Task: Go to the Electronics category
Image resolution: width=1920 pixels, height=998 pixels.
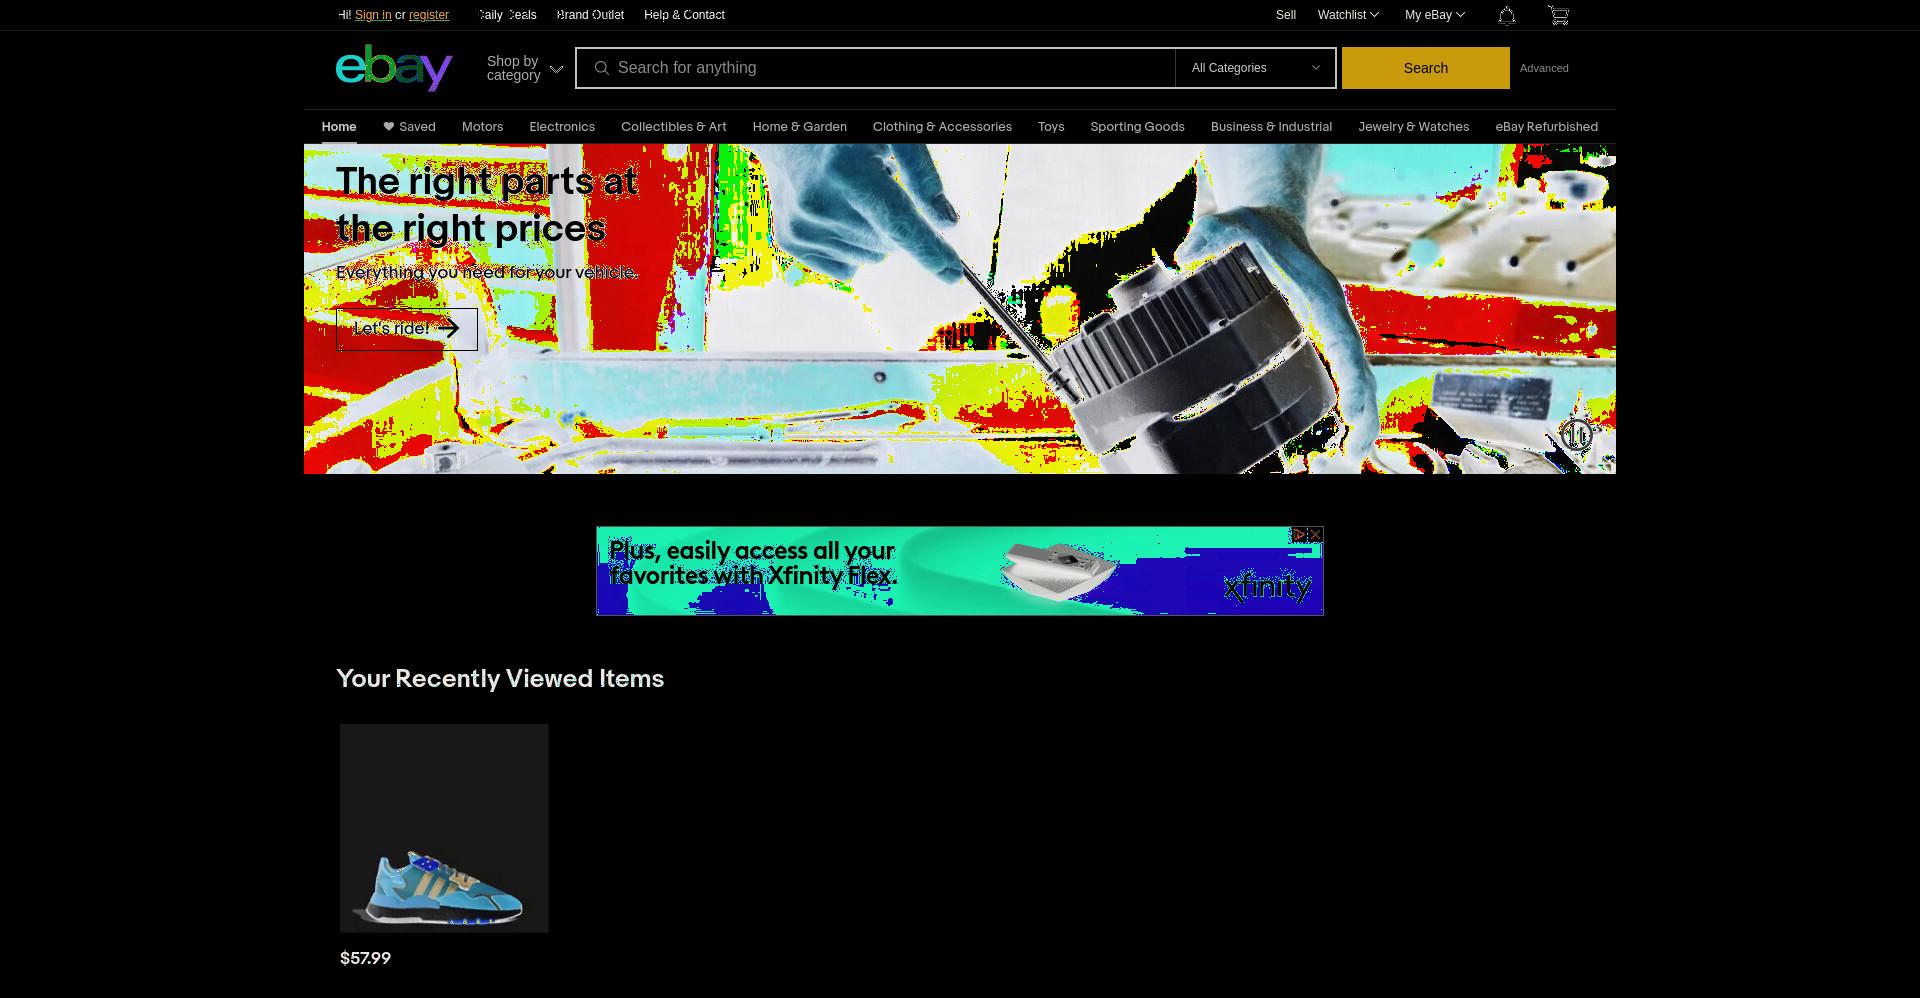Action: (x=562, y=127)
